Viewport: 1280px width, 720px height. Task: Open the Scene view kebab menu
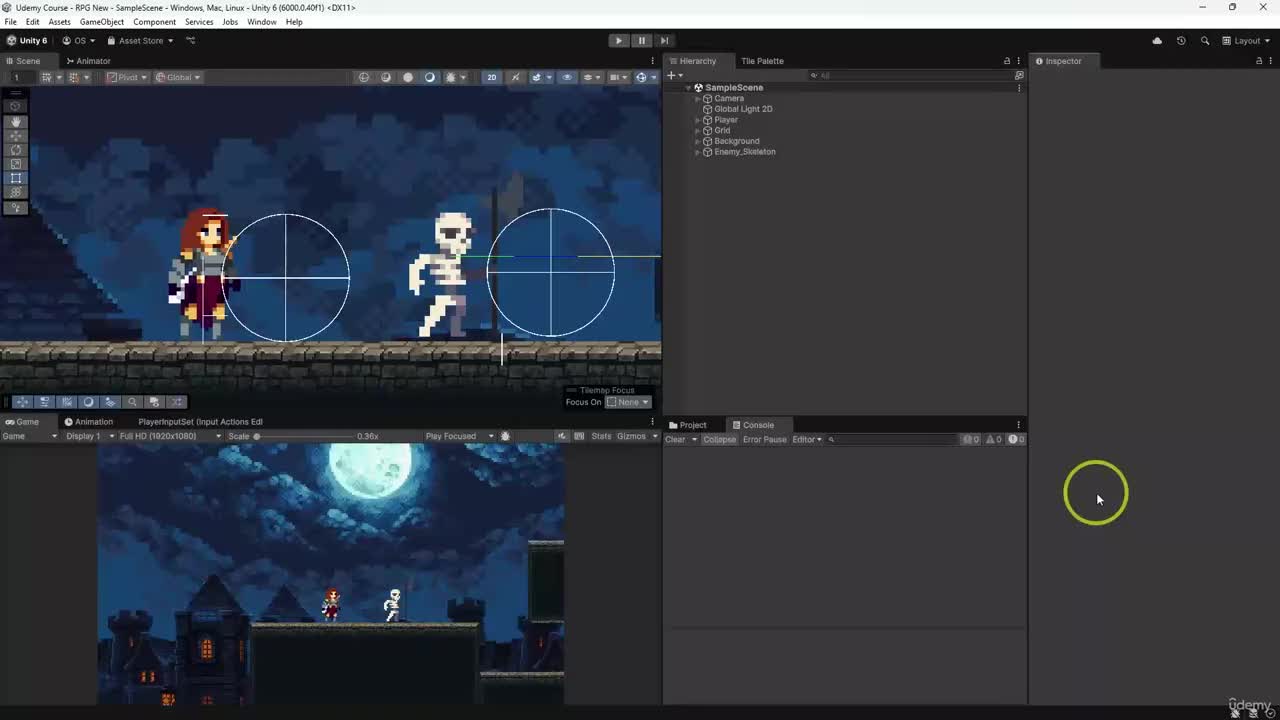(653, 61)
